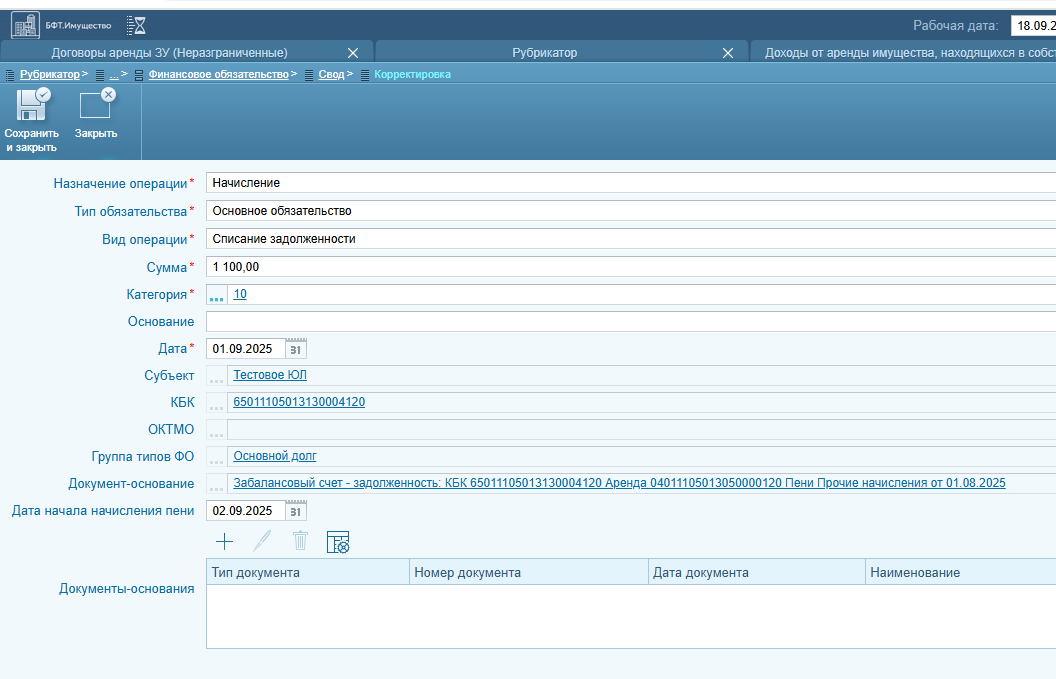Click the table settings icon
1056x679 pixels.
point(338,542)
